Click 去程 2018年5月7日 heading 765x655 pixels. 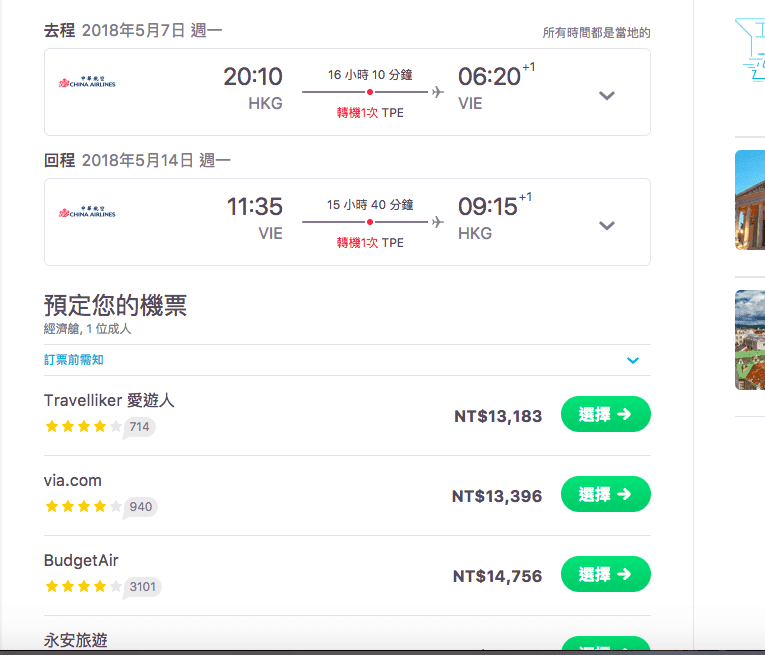(x=133, y=31)
